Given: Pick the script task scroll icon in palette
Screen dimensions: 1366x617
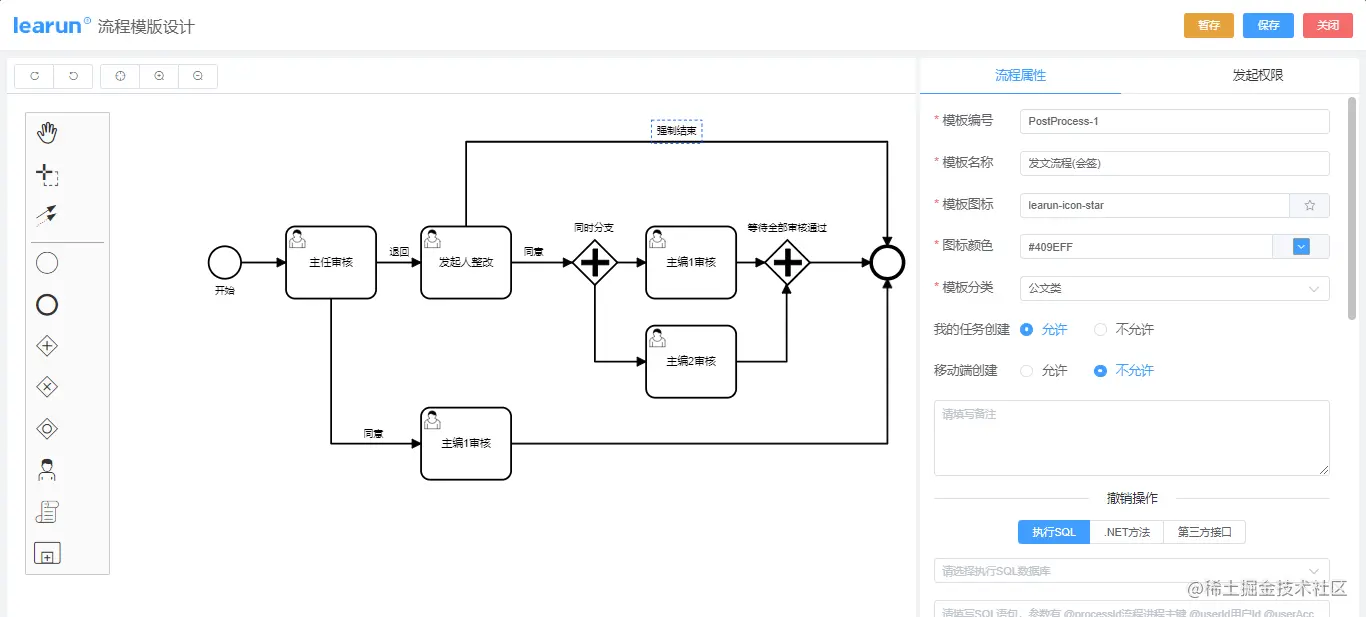Looking at the screenshot, I should tap(47, 511).
